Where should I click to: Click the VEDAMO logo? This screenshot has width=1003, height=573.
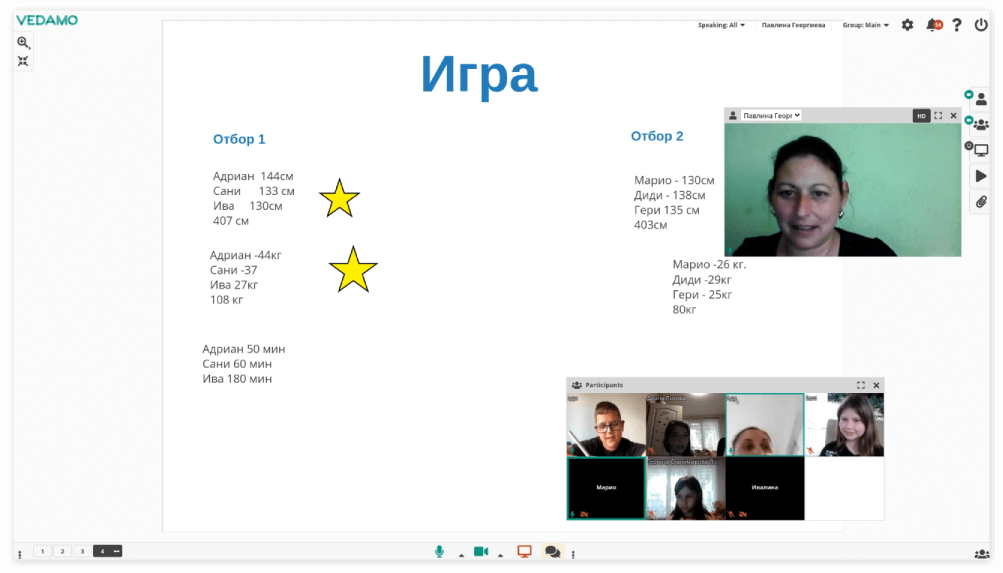tap(47, 20)
